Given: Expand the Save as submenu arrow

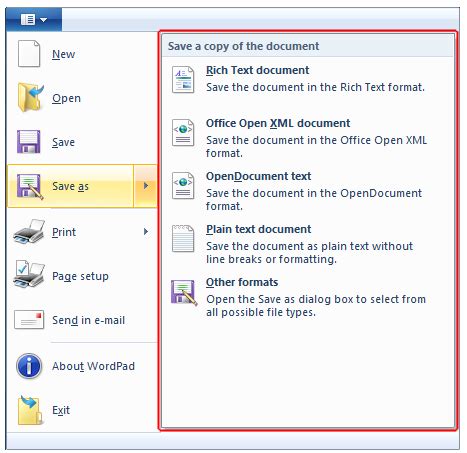Looking at the screenshot, I should pos(145,186).
